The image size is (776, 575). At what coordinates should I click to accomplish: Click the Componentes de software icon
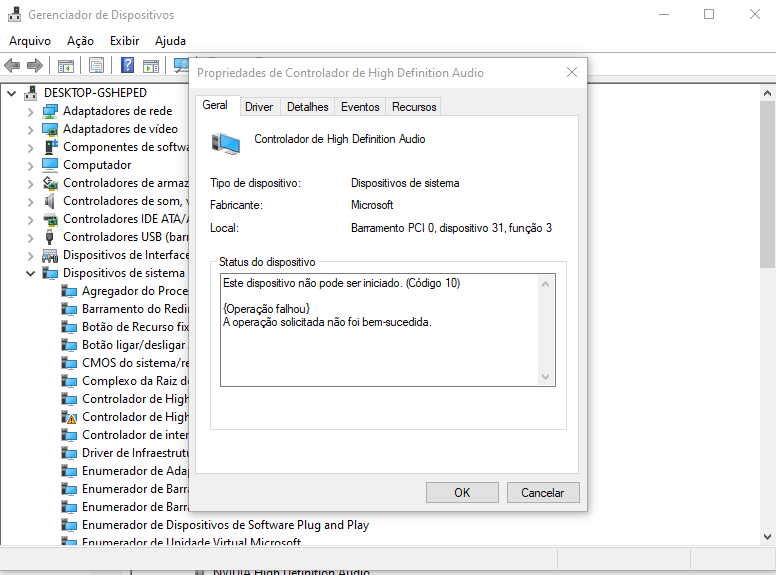51,147
